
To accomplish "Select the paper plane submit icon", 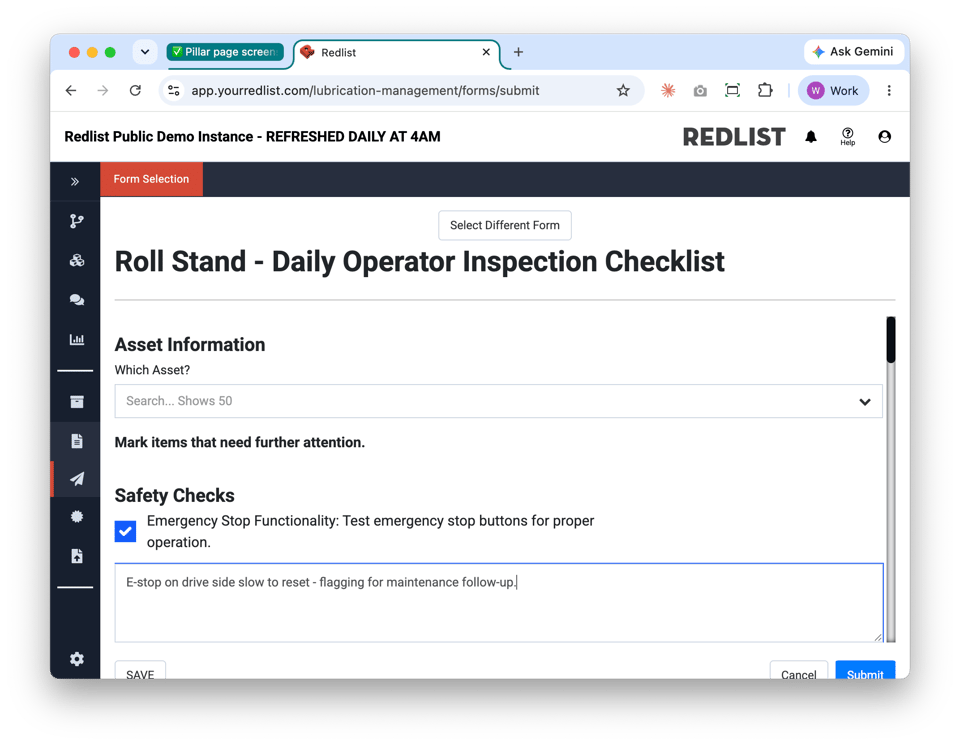I will coord(77,479).
